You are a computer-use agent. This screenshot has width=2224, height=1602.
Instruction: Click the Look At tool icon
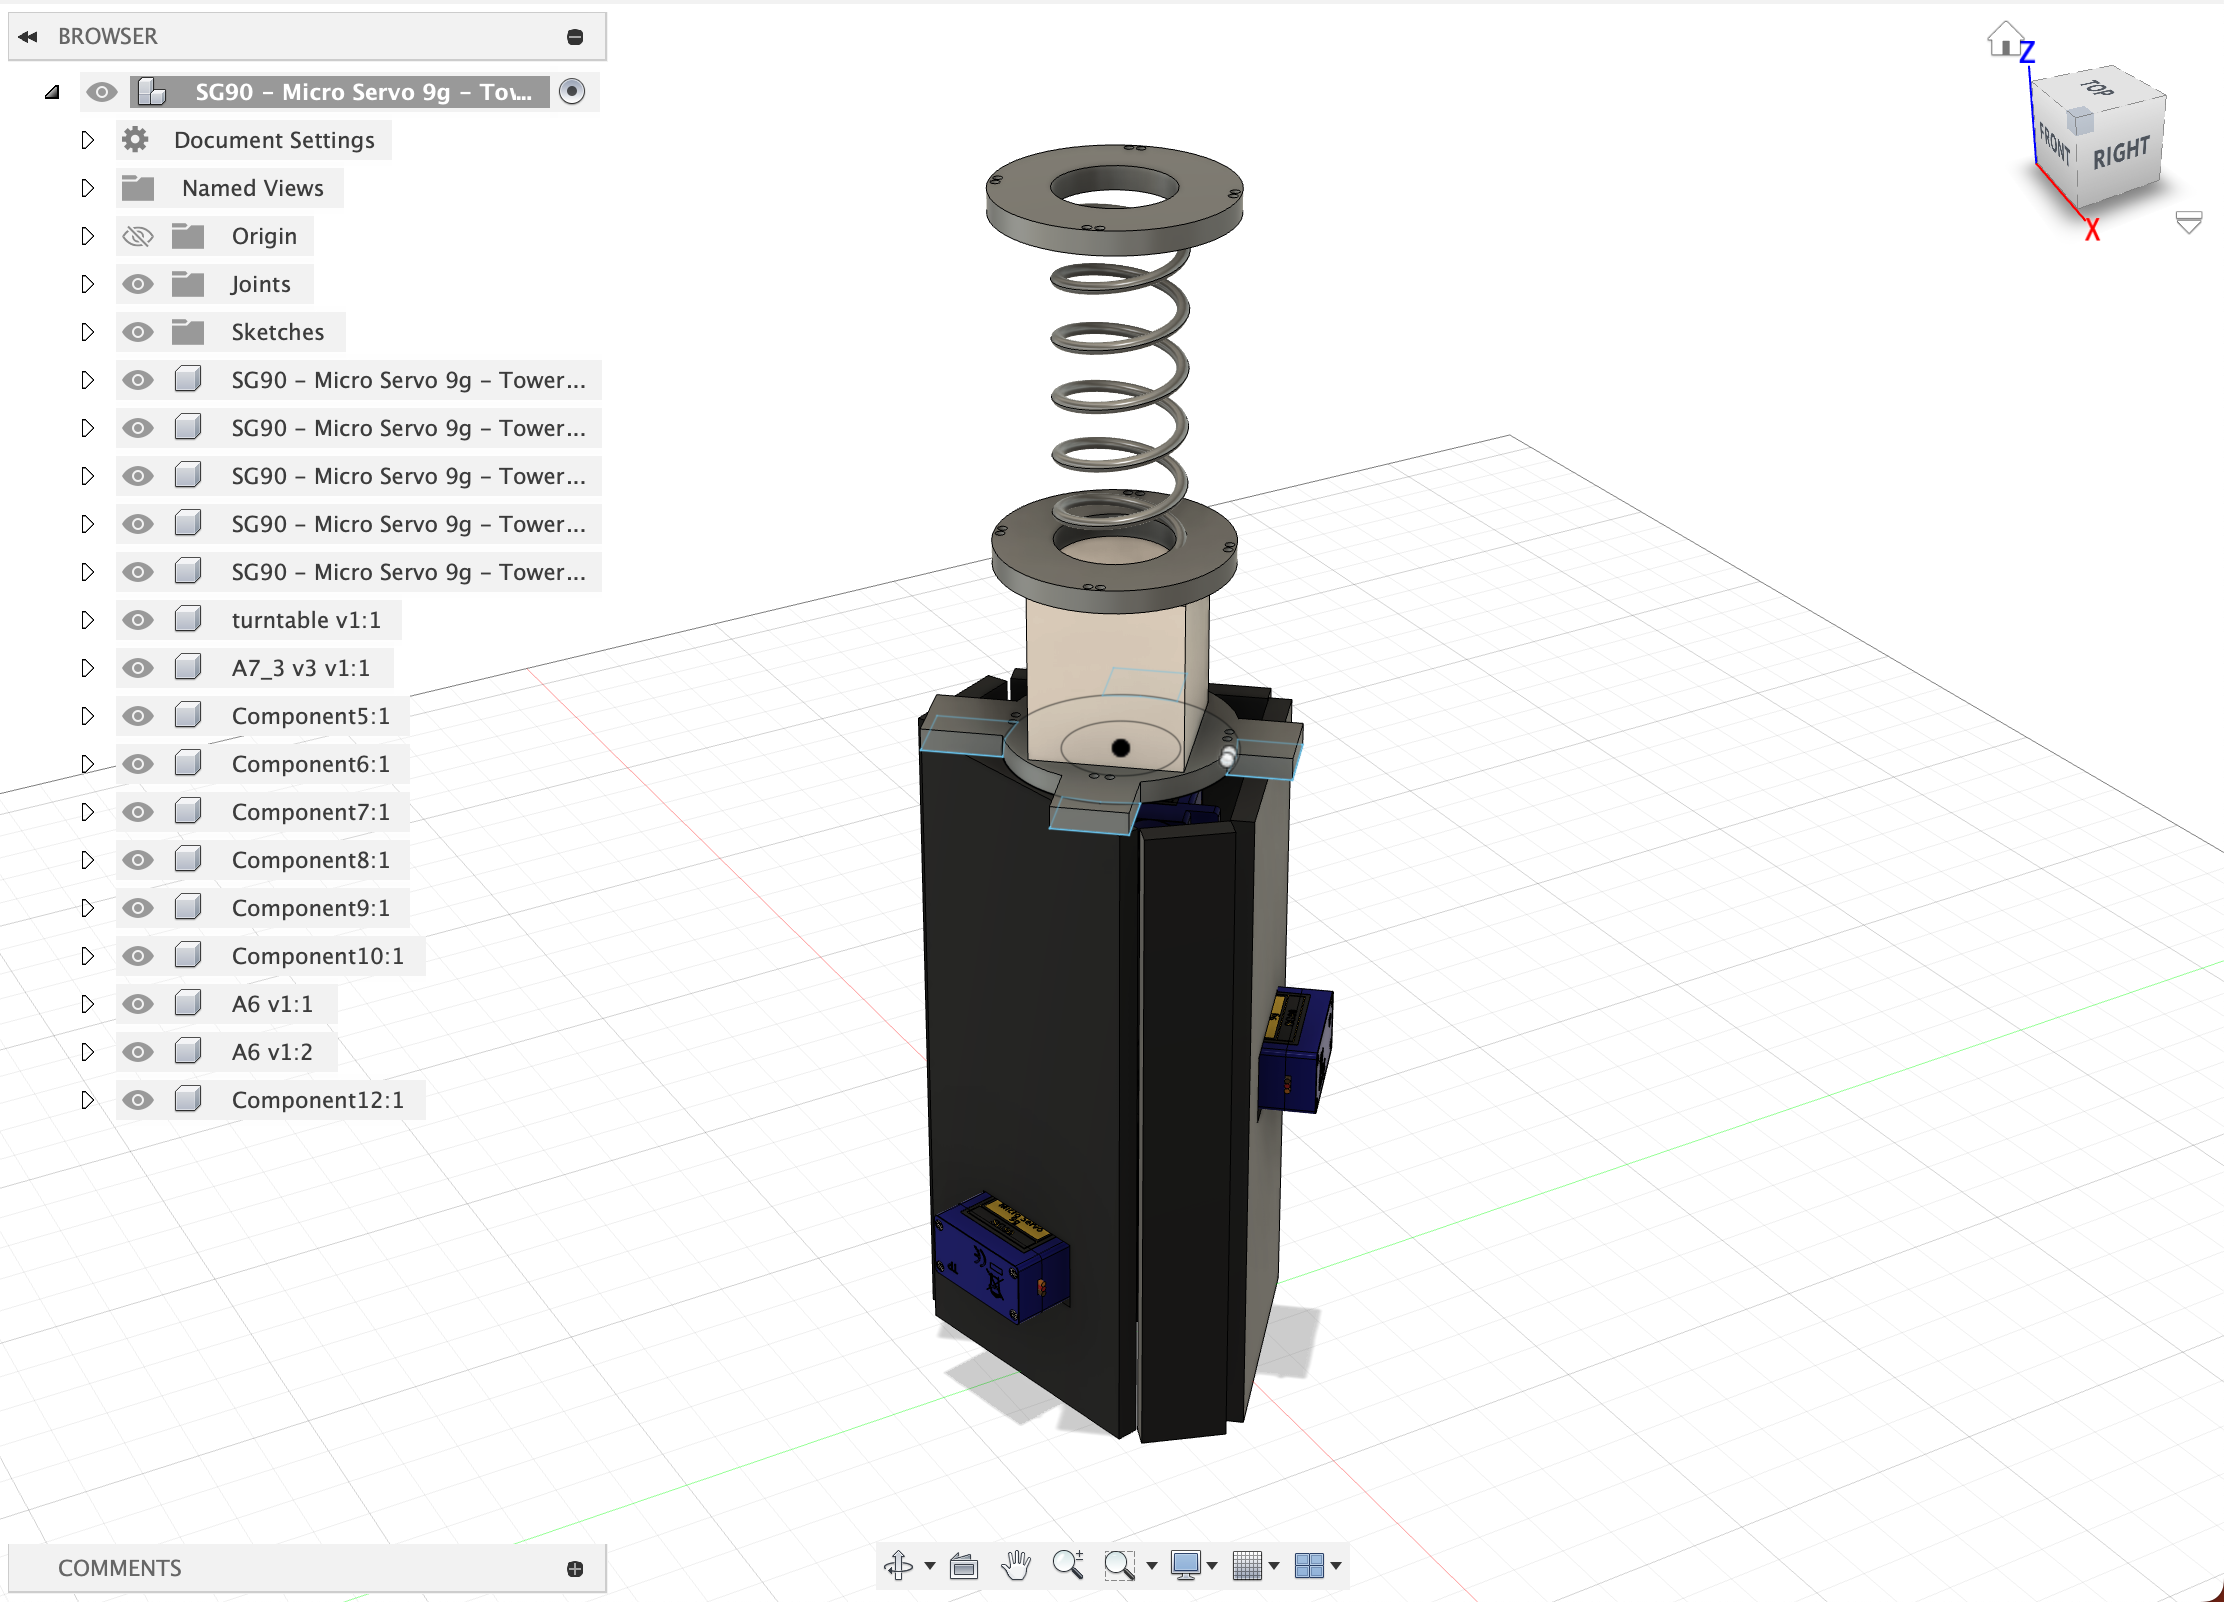click(x=964, y=1565)
